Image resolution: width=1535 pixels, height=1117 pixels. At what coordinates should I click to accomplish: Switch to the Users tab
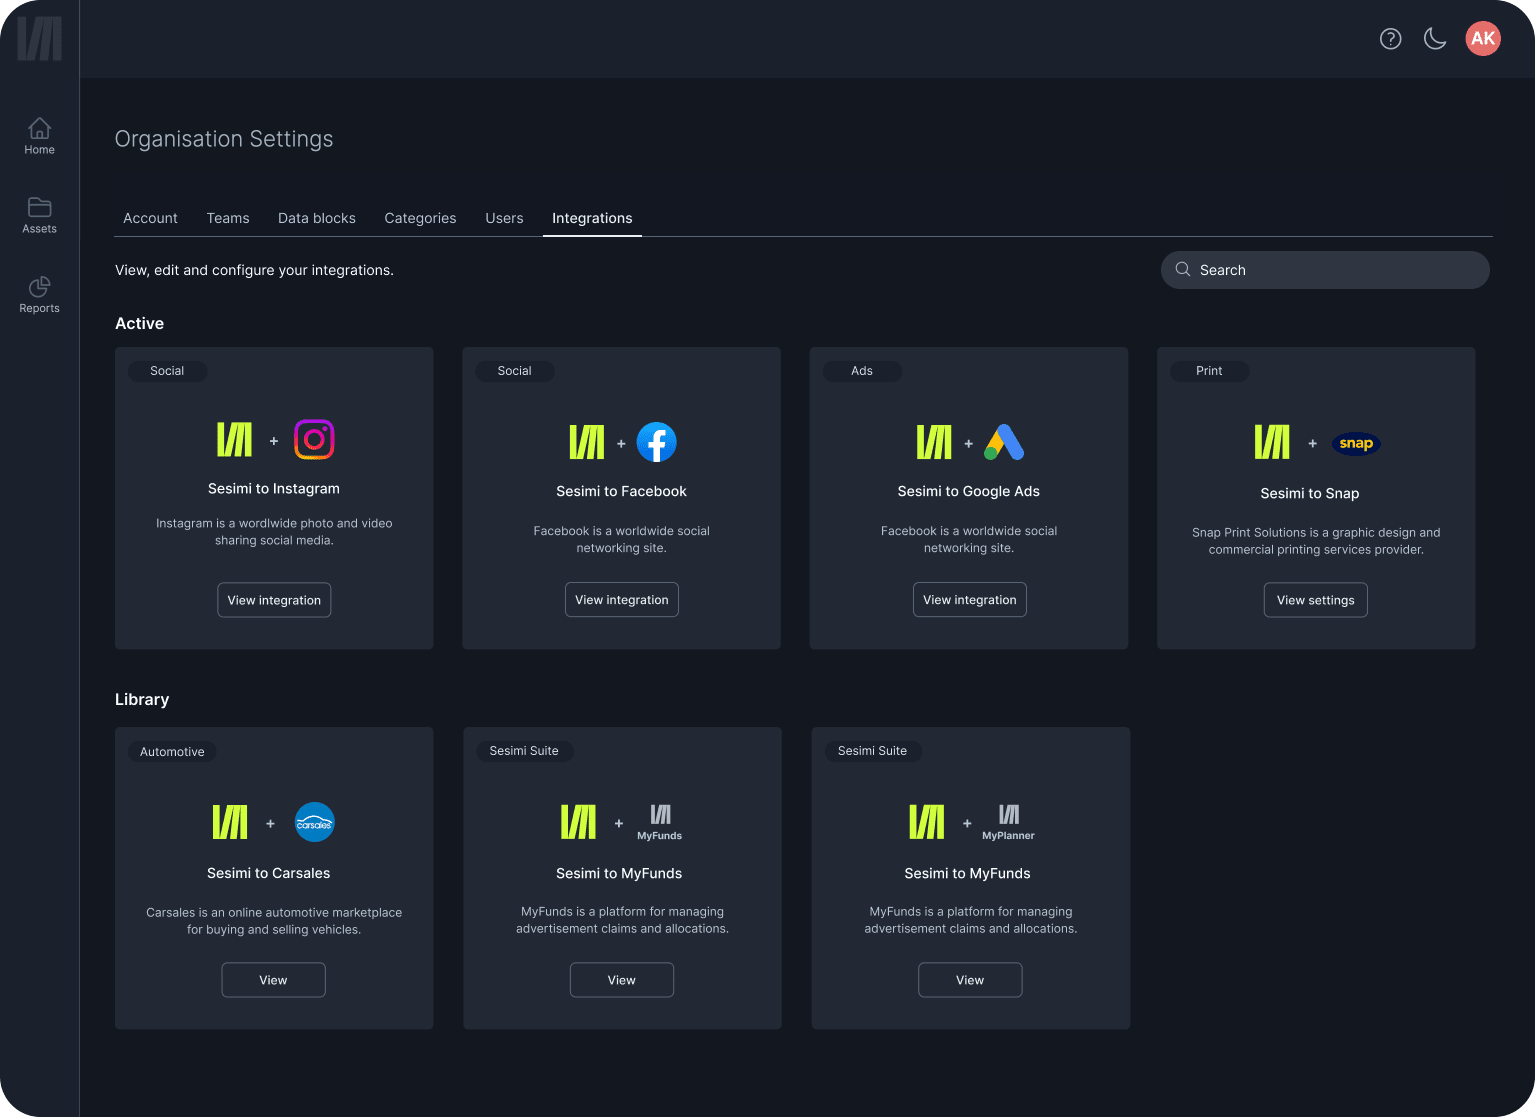504,218
